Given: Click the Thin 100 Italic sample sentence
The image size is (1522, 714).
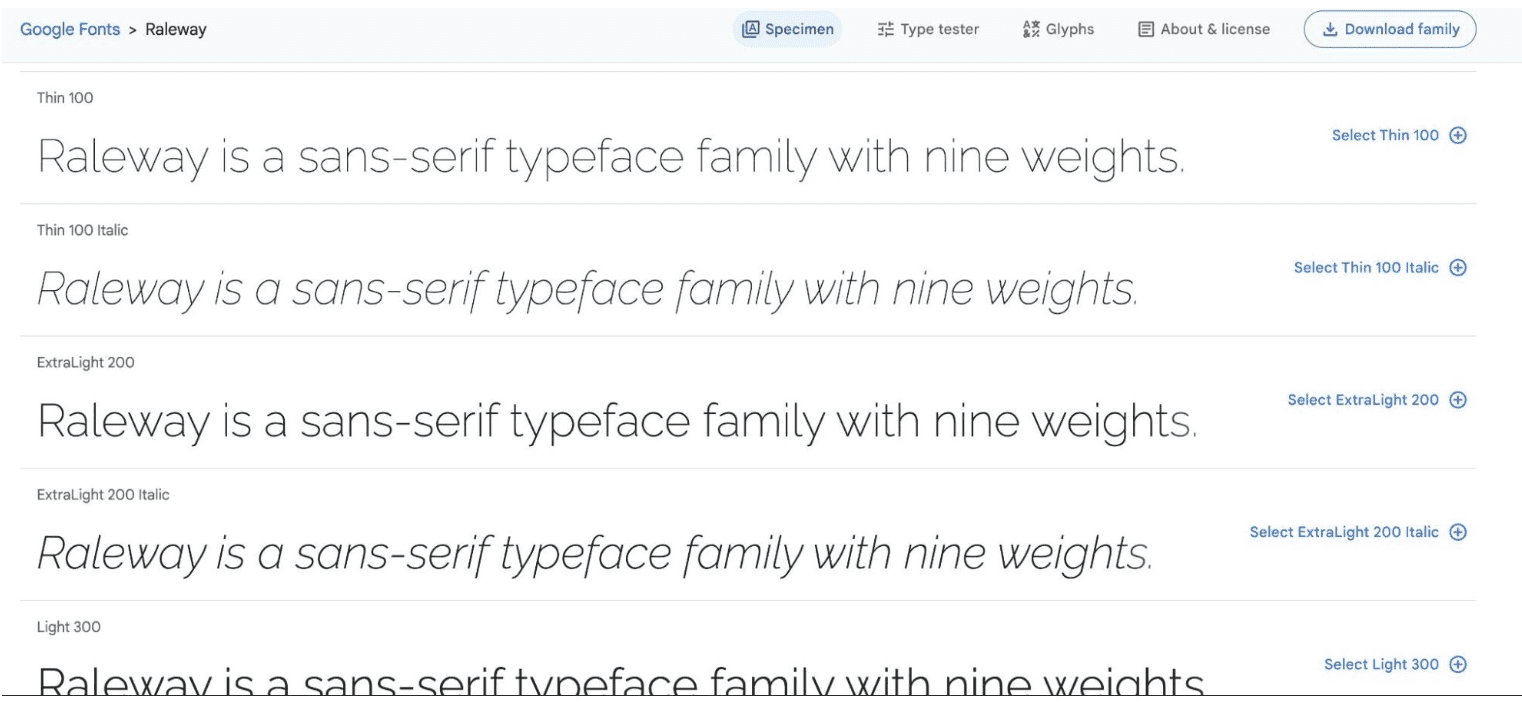Looking at the screenshot, I should 588,291.
